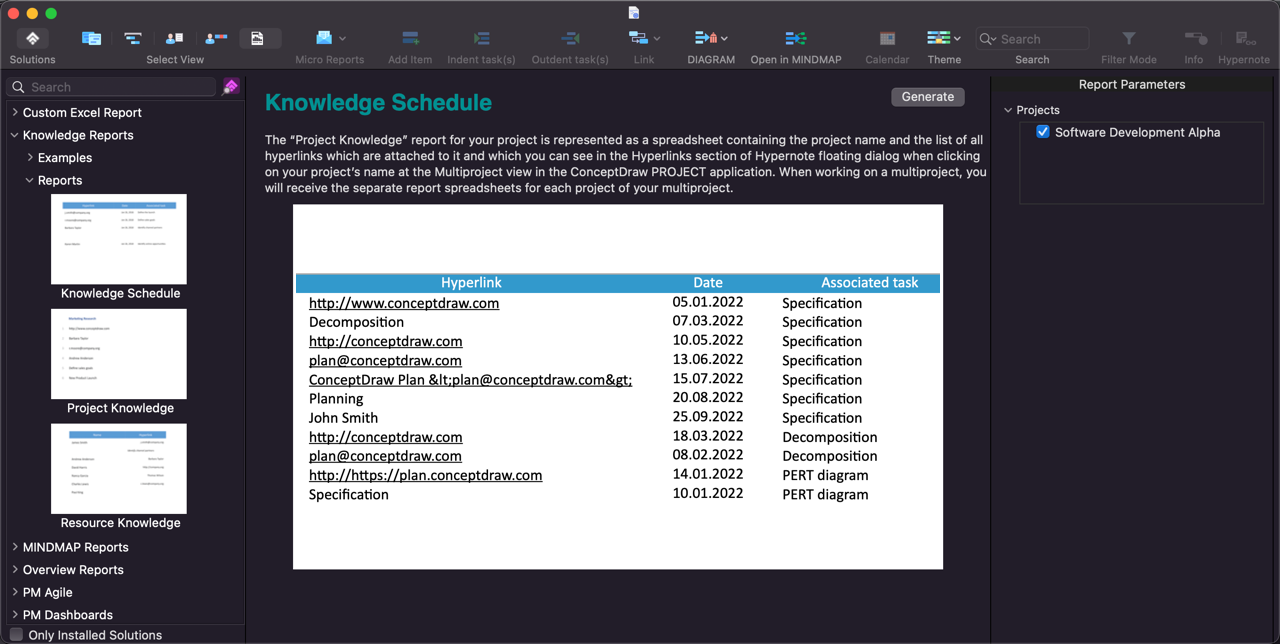The height and width of the screenshot is (644, 1280).
Task: Uncheck Software Development Alpha project
Action: tap(1043, 132)
